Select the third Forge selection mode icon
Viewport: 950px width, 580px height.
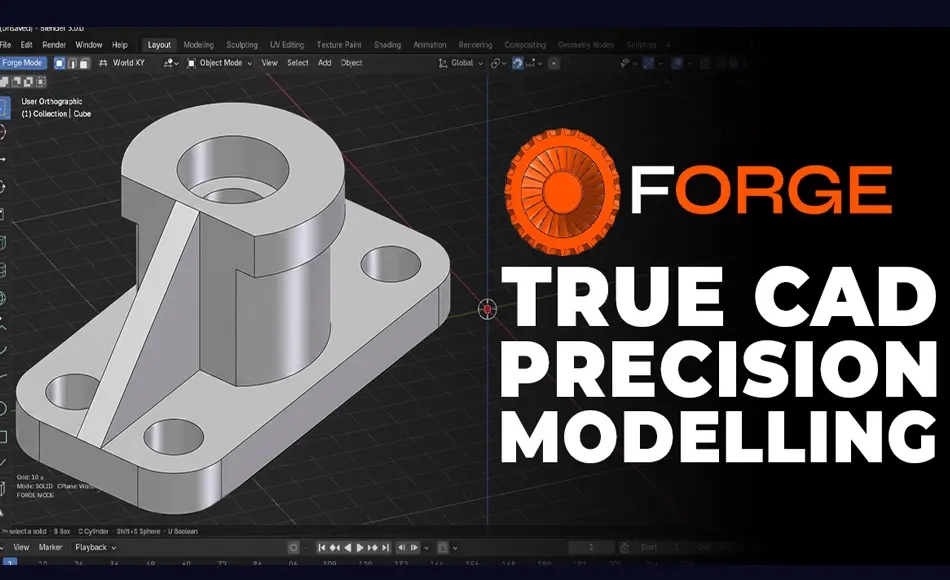click(x=84, y=63)
